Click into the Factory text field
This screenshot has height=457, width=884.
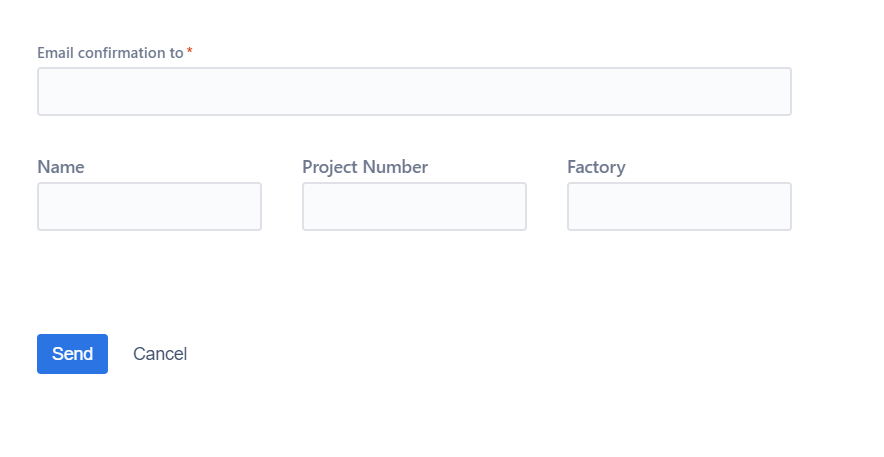click(x=679, y=206)
